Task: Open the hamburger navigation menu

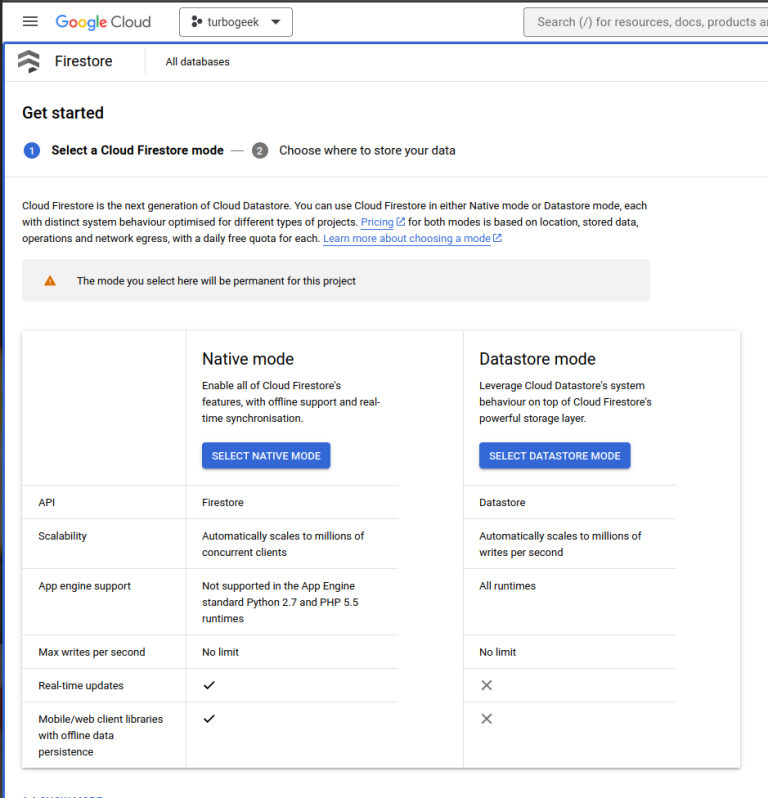Action: (30, 21)
